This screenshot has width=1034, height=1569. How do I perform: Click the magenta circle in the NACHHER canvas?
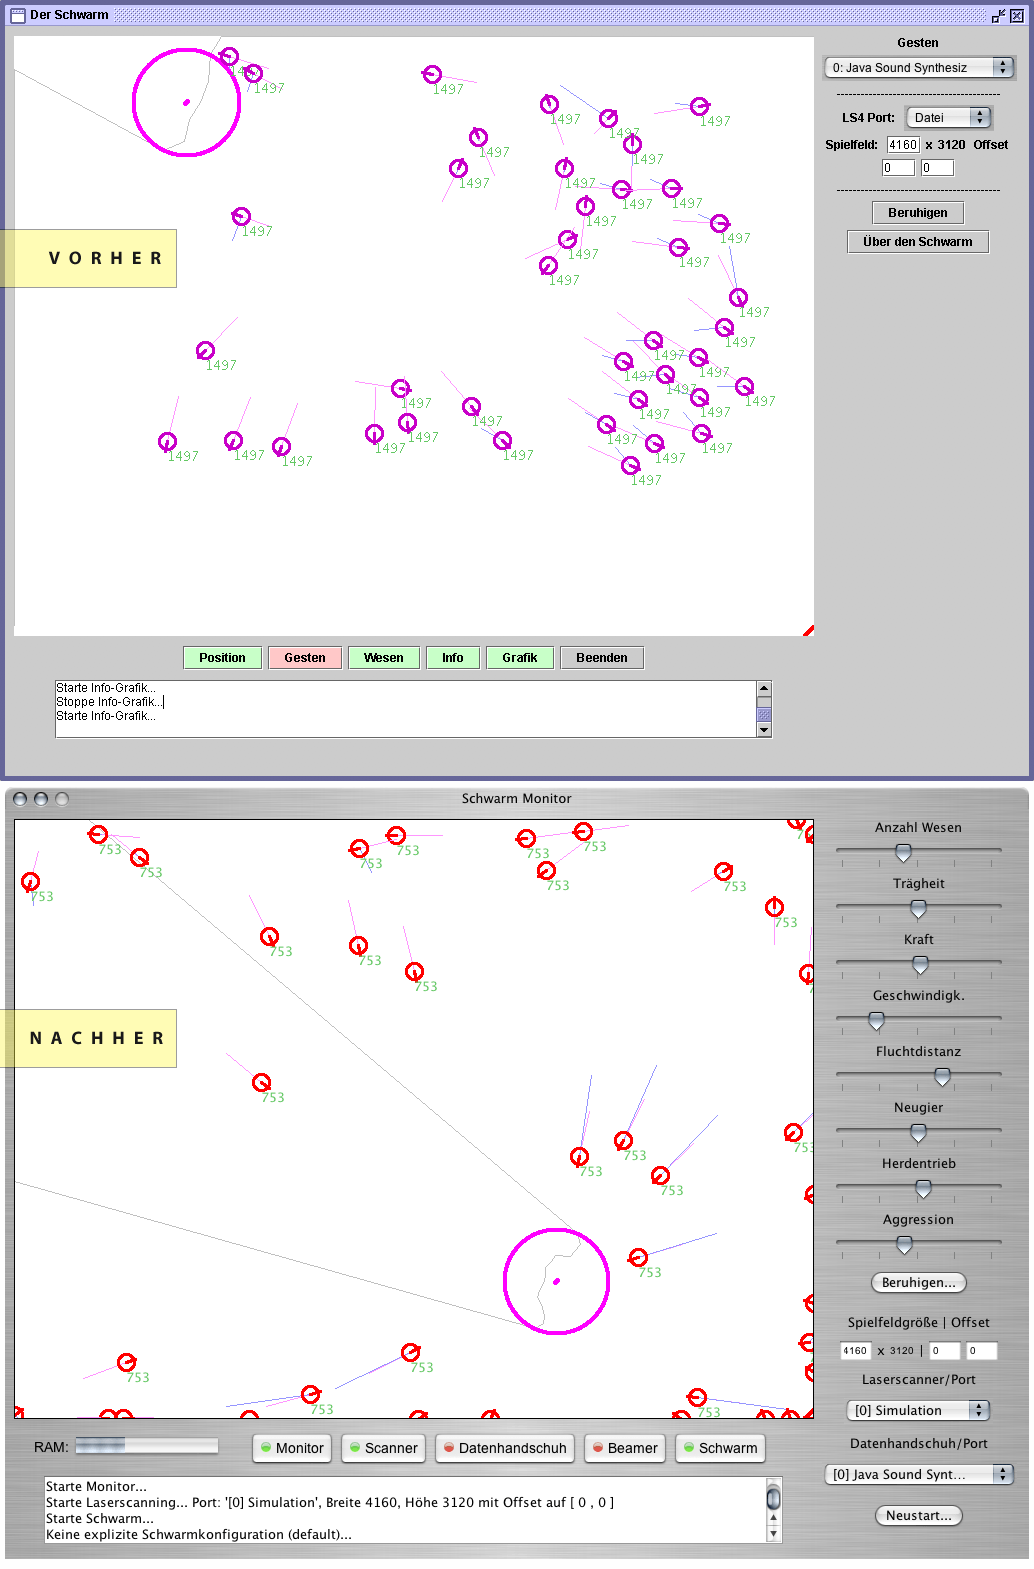point(556,1281)
